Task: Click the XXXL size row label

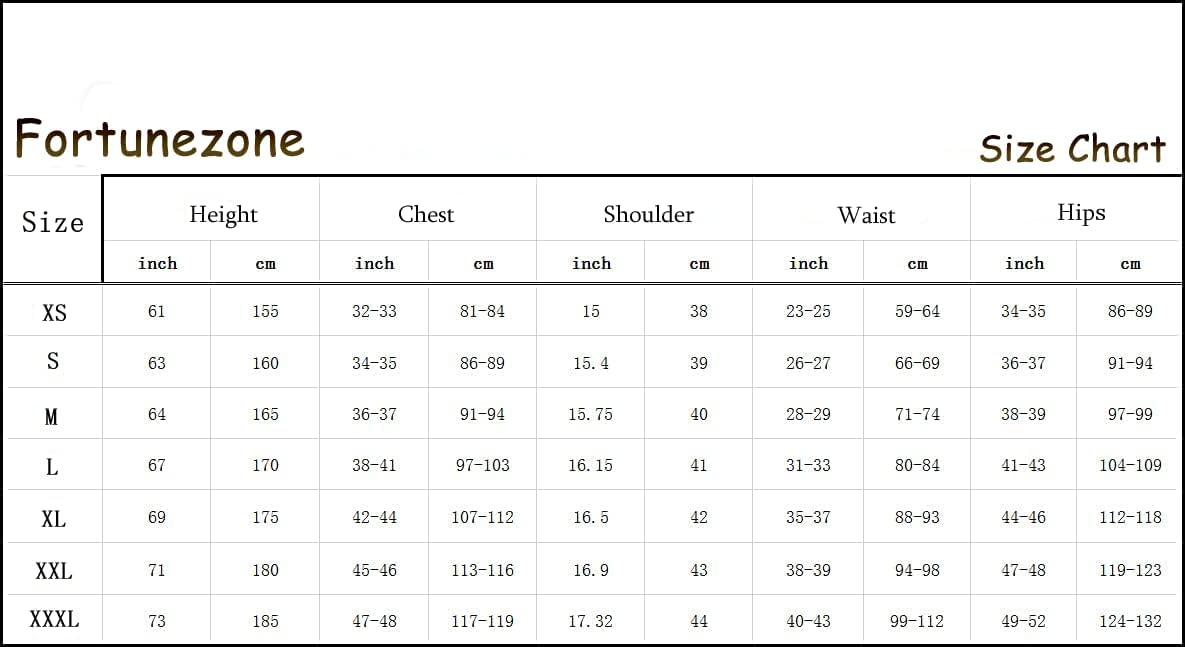Action: tap(54, 620)
